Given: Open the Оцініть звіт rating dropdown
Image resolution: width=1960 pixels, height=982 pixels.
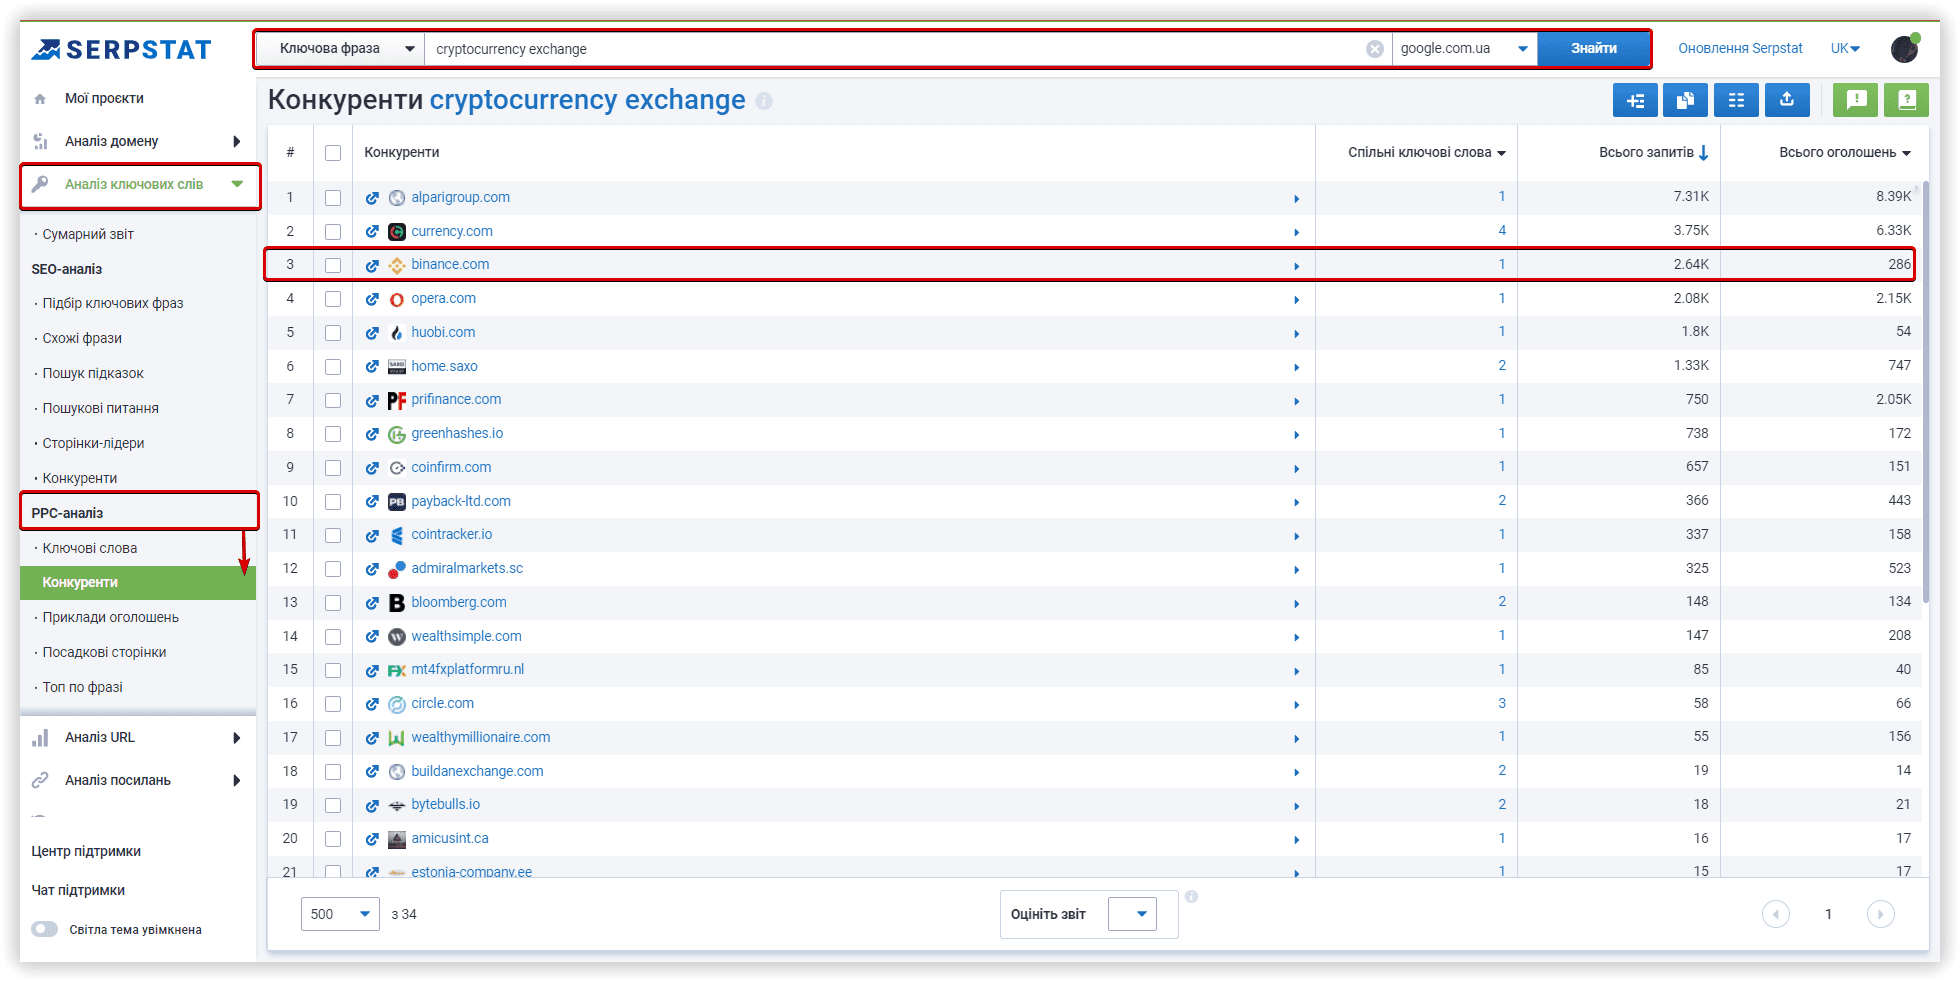Looking at the screenshot, I should [x=1132, y=914].
